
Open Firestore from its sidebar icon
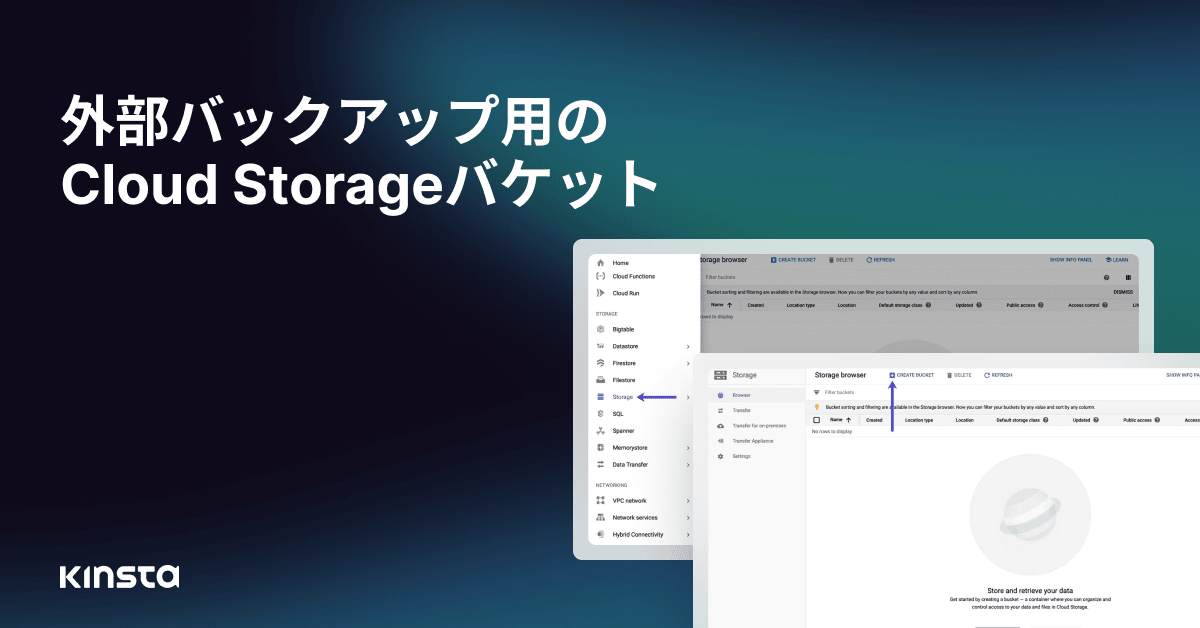[x=600, y=363]
